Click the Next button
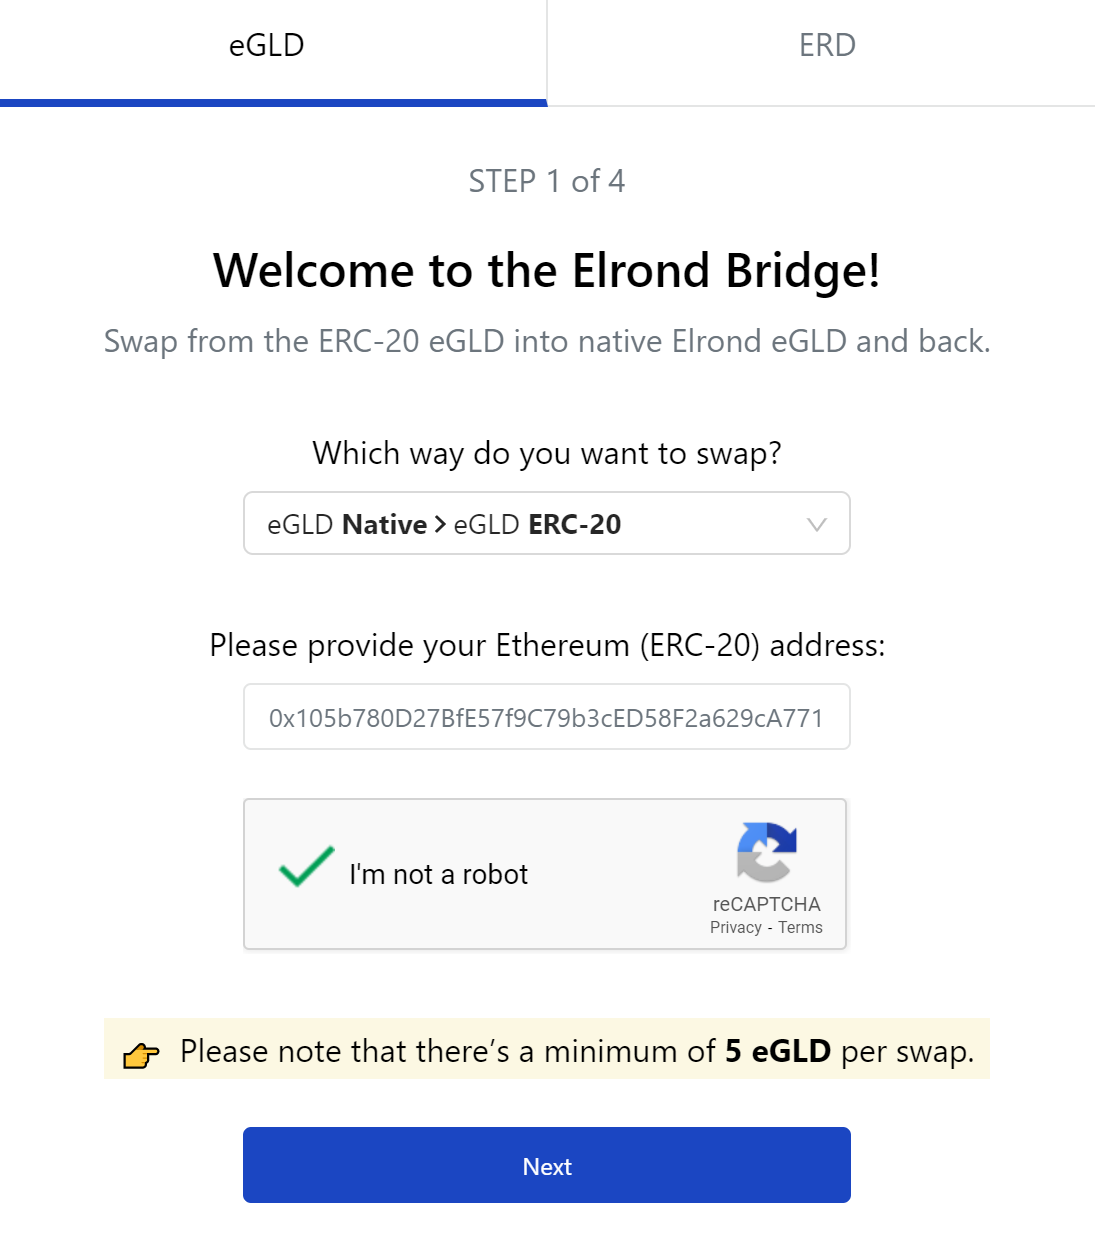 pos(547,1165)
